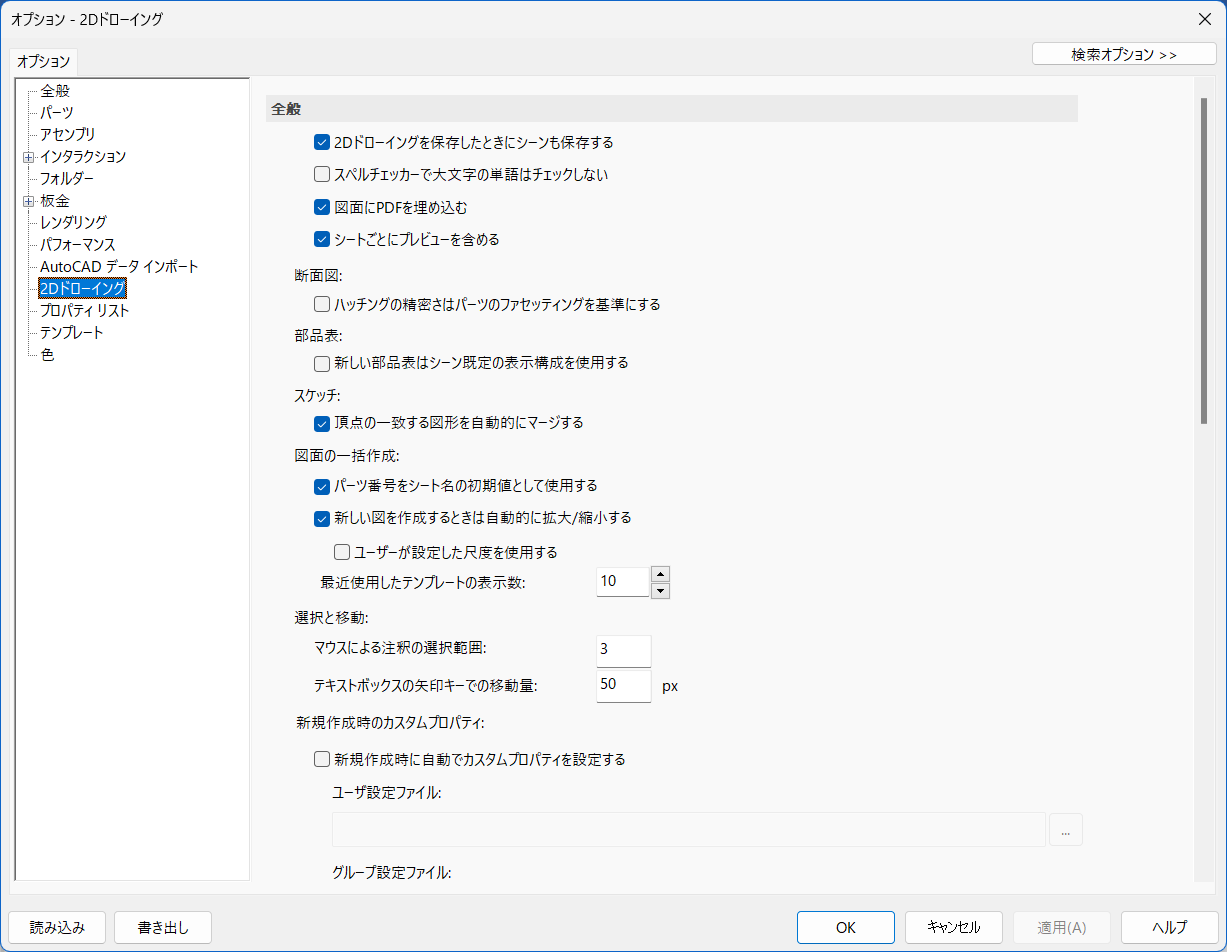Select the 色 settings page
1227x952 pixels.
[x=46, y=354]
